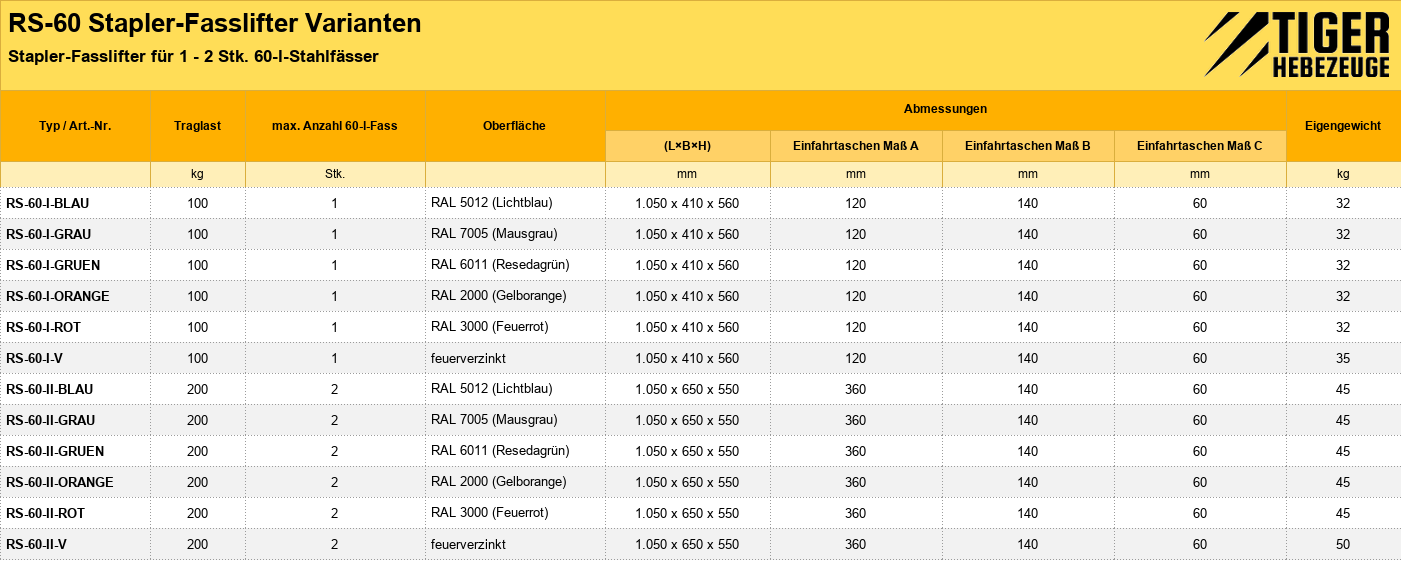This screenshot has width=1401, height=567.
Task: Select article RS-60-I-ORANGE
Action: coord(58,296)
